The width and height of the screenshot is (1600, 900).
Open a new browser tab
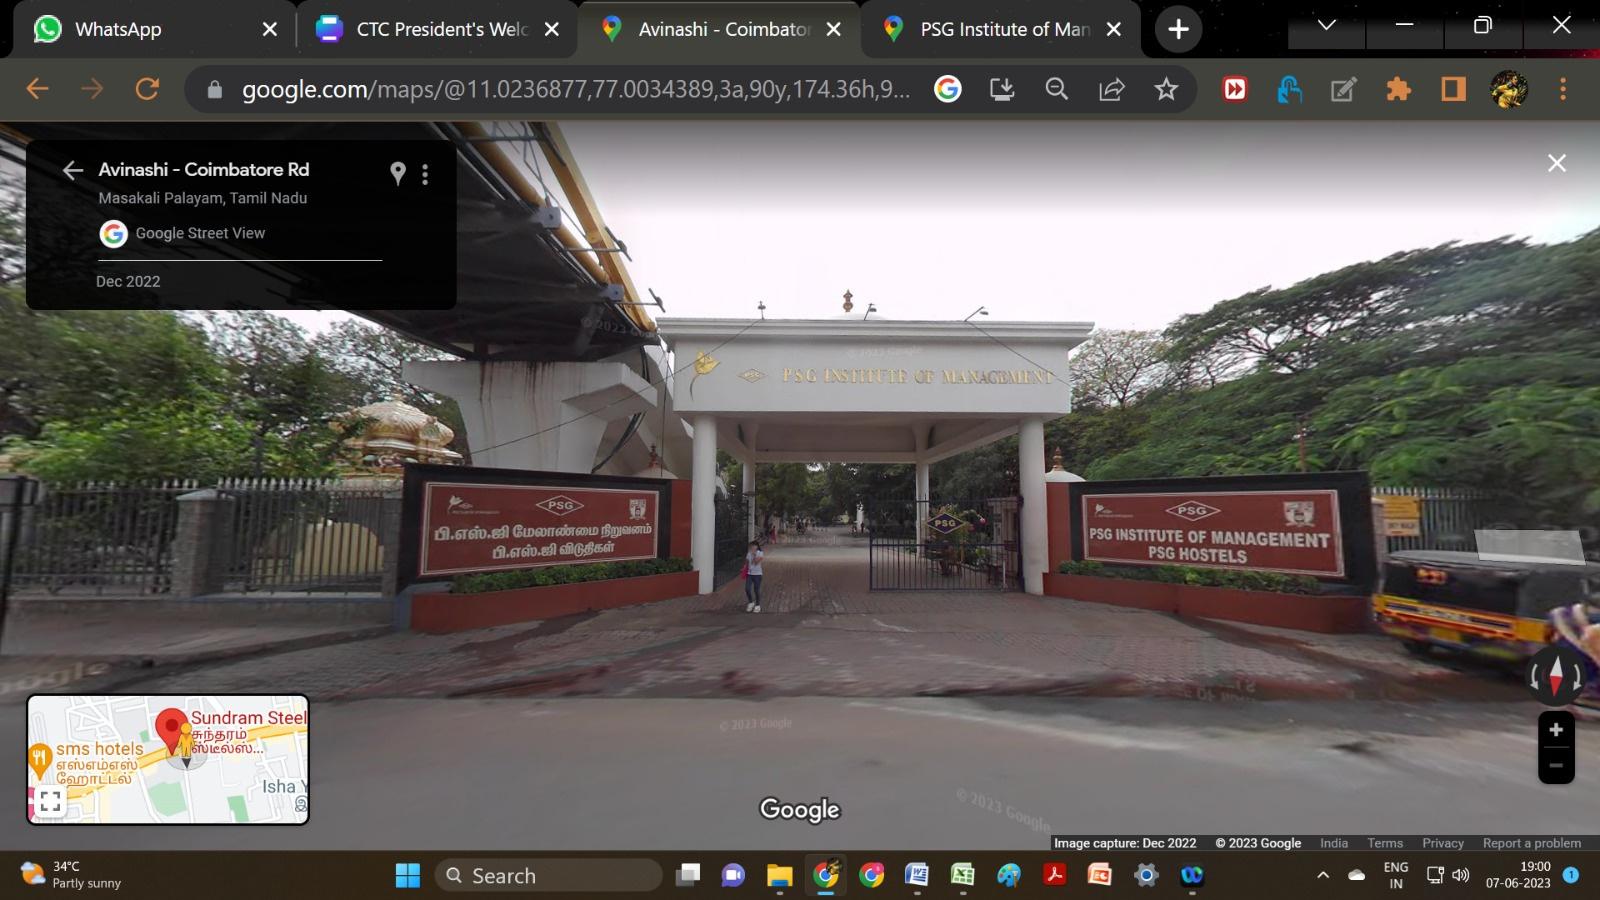pyautogui.click(x=1178, y=29)
